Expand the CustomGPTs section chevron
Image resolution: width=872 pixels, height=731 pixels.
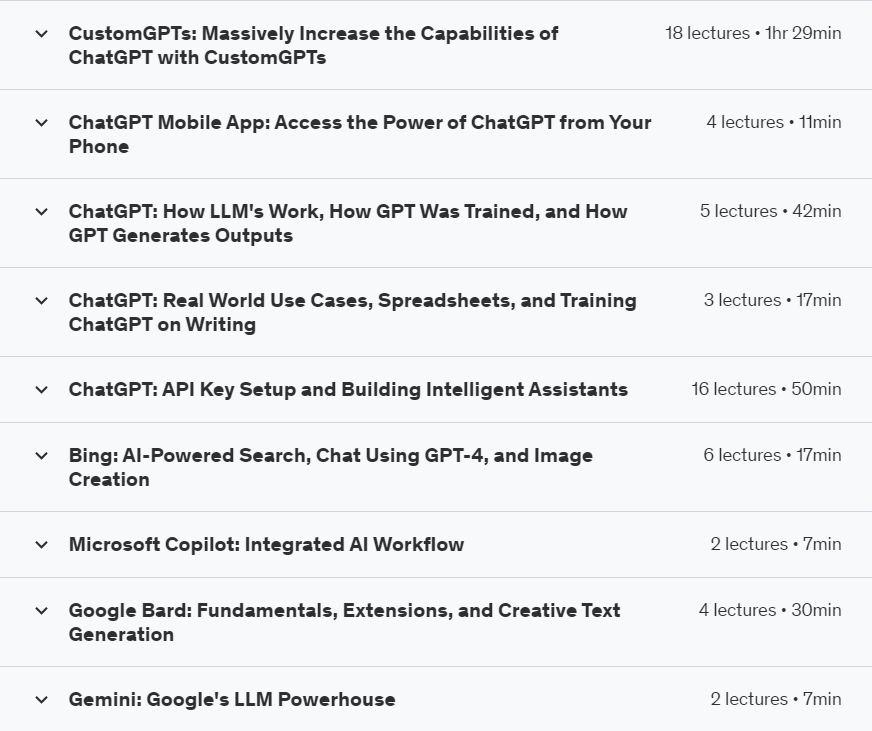click(42, 34)
